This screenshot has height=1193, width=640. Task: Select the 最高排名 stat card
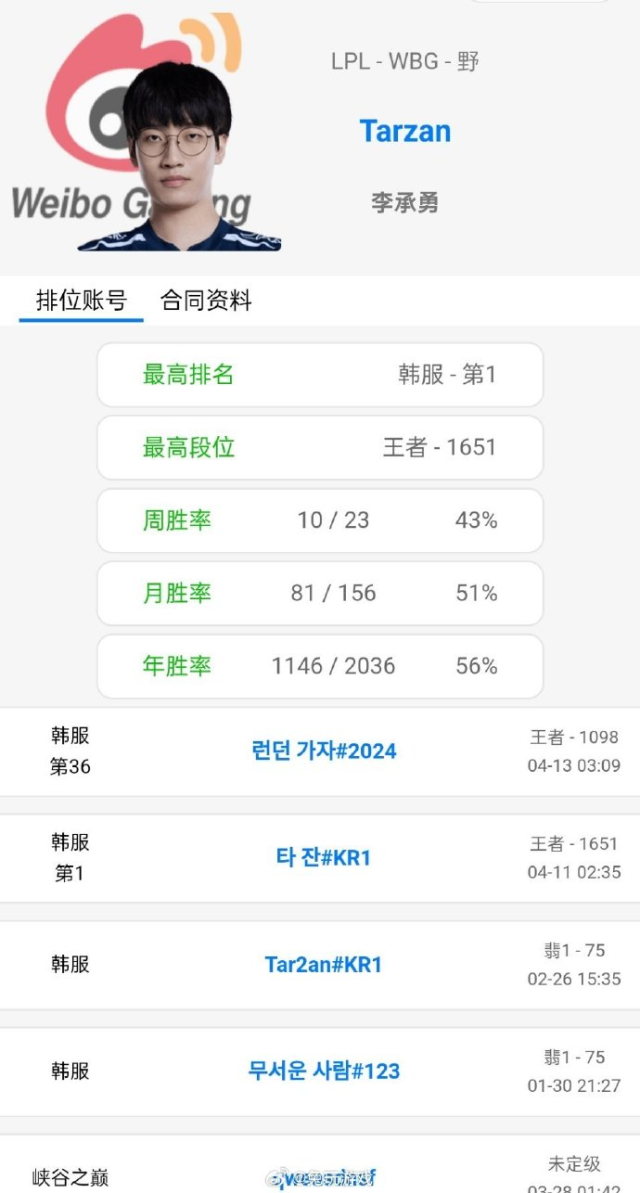pyautogui.click(x=320, y=374)
